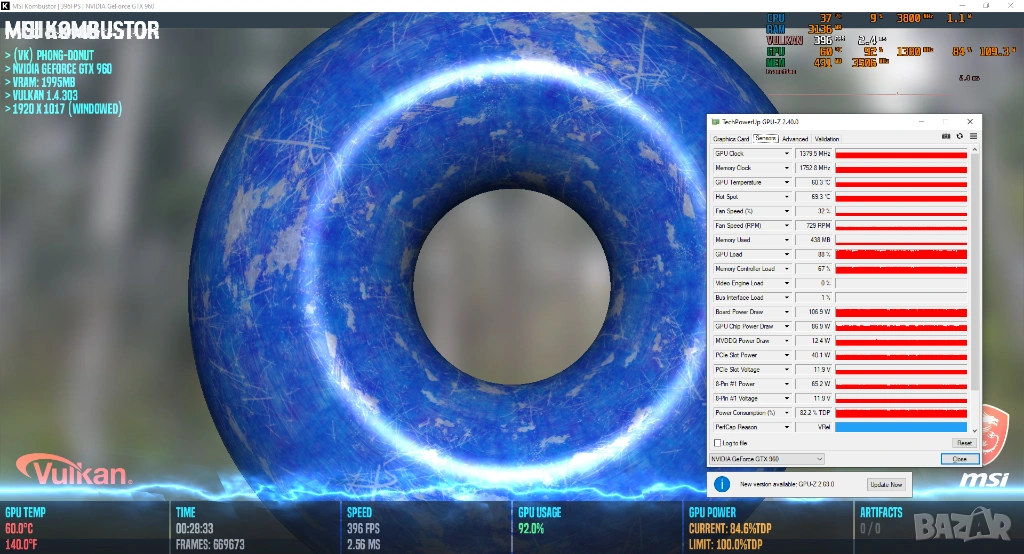Click the VRAM: 1995MB info line

(44, 82)
